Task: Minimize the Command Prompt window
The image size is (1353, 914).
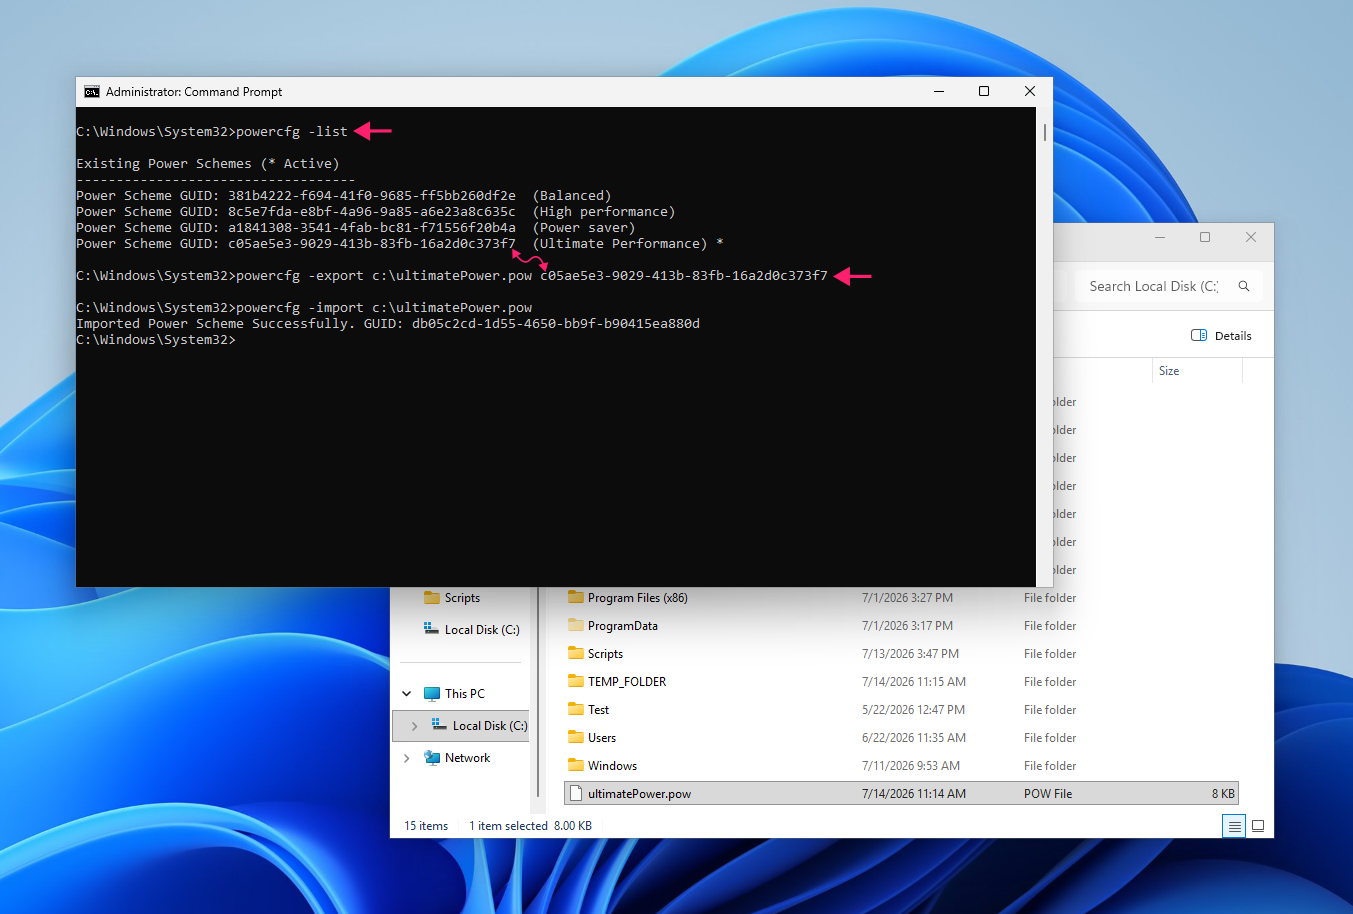Action: [x=939, y=91]
